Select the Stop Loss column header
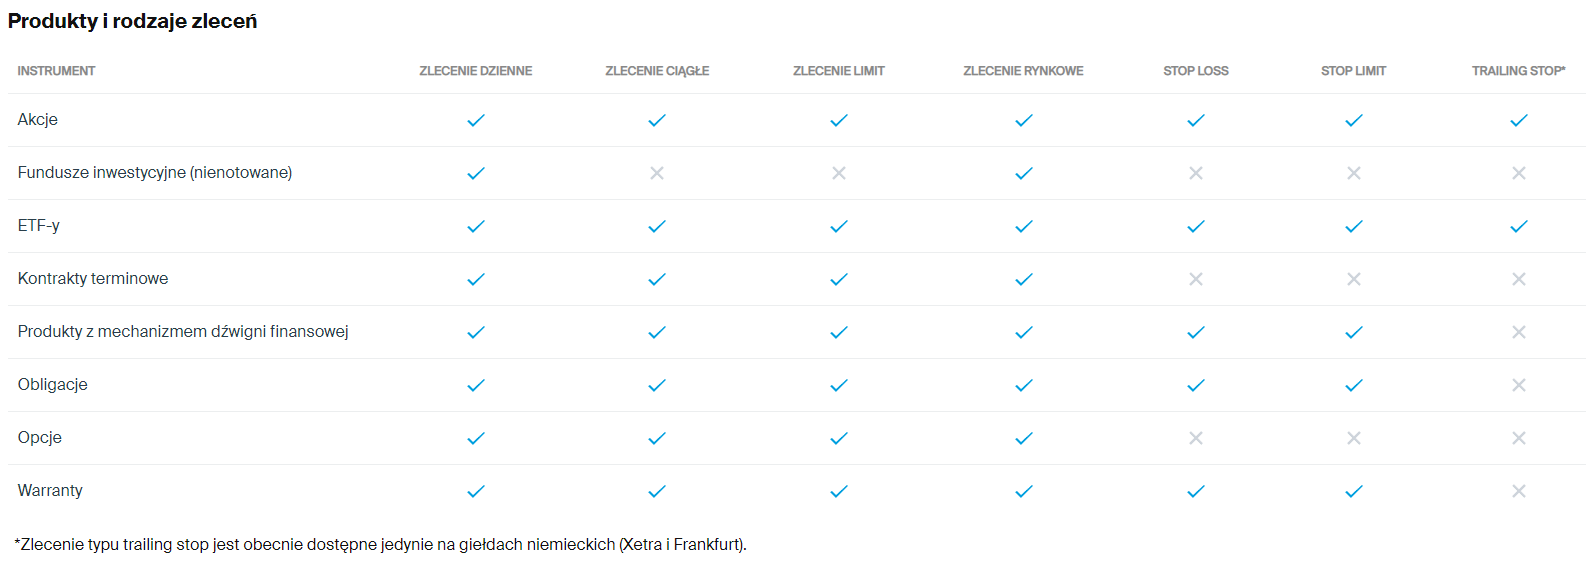 pos(1195,71)
